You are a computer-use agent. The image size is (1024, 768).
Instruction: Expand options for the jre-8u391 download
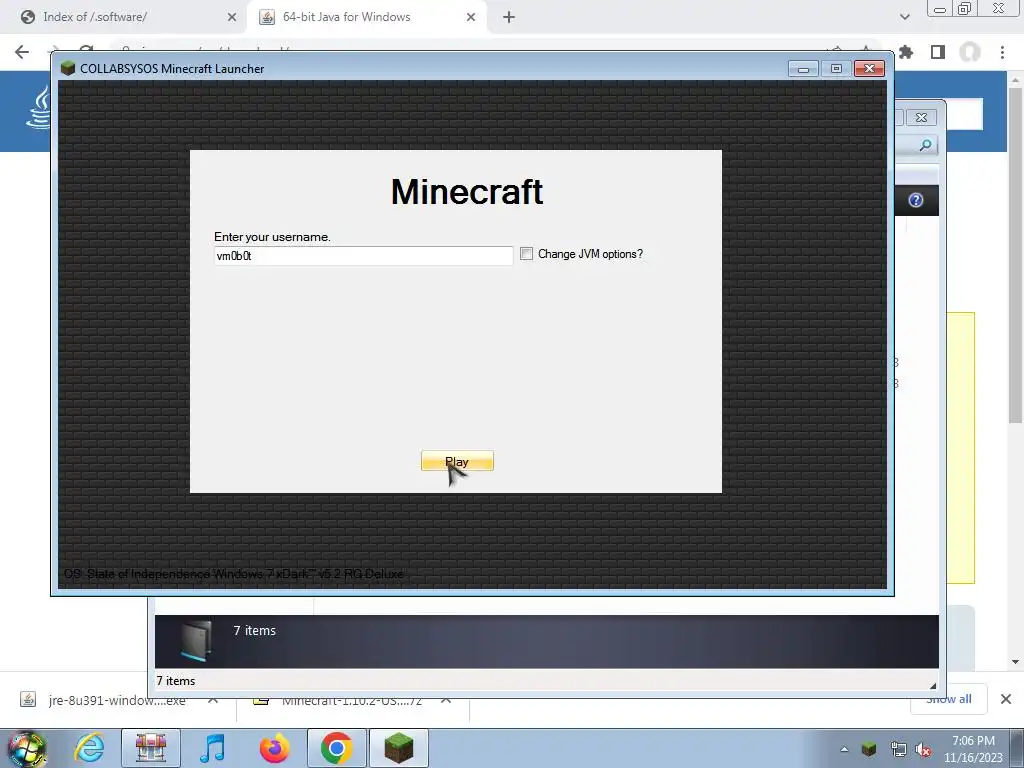(213, 700)
